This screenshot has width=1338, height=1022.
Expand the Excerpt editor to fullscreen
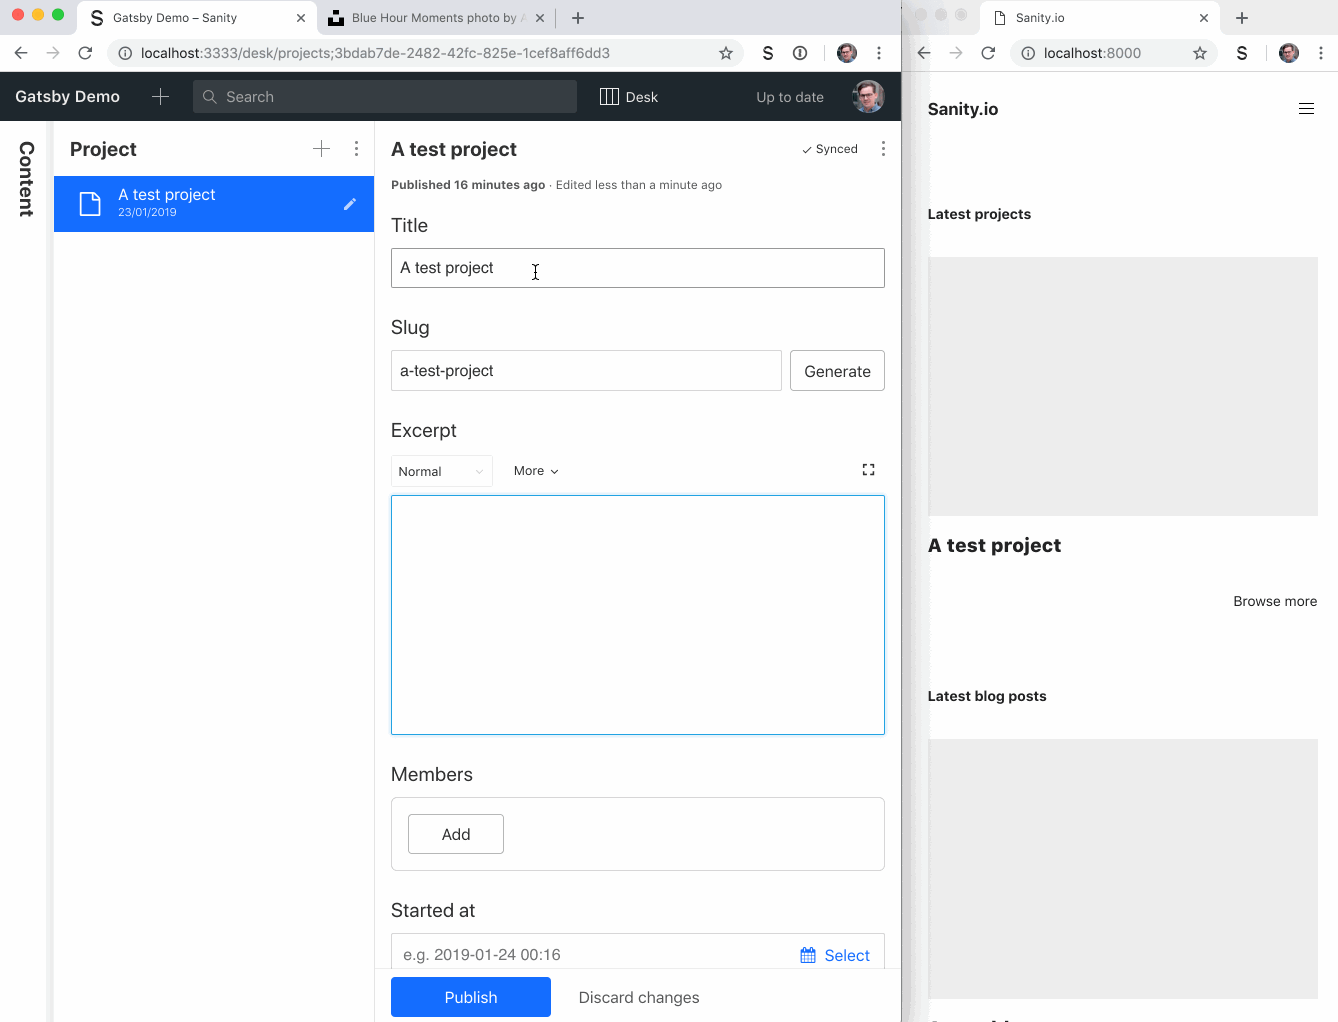[868, 469]
